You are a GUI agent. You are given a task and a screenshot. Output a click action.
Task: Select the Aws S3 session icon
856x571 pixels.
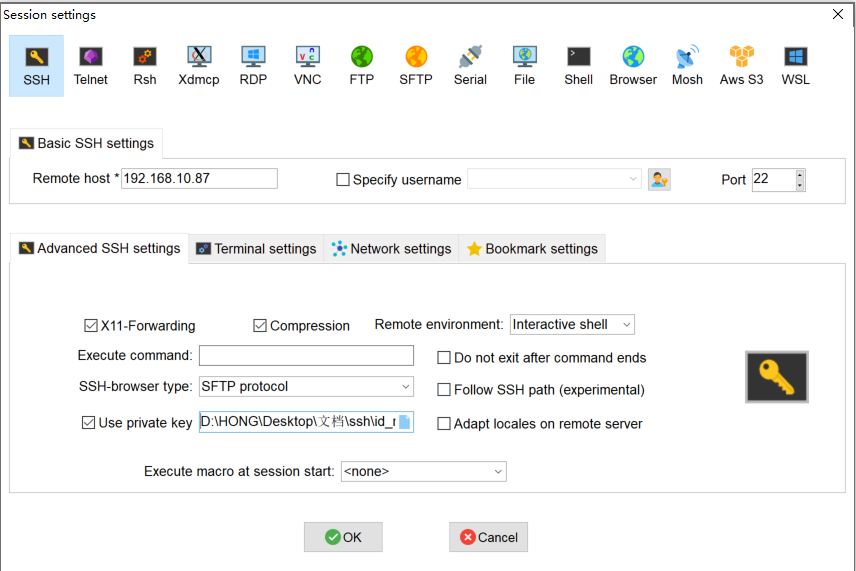point(741,66)
